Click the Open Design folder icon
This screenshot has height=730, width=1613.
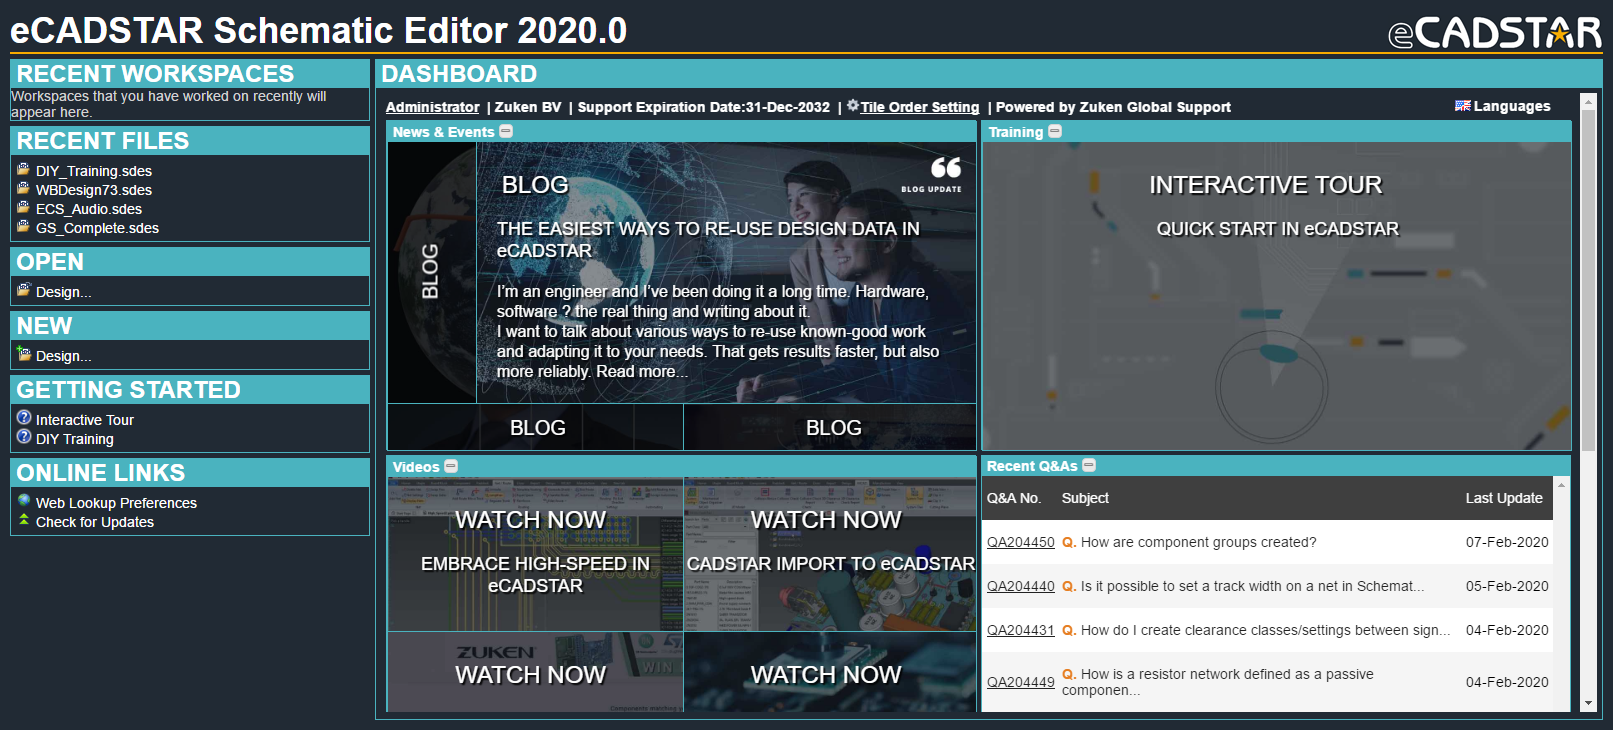pyautogui.click(x=24, y=291)
